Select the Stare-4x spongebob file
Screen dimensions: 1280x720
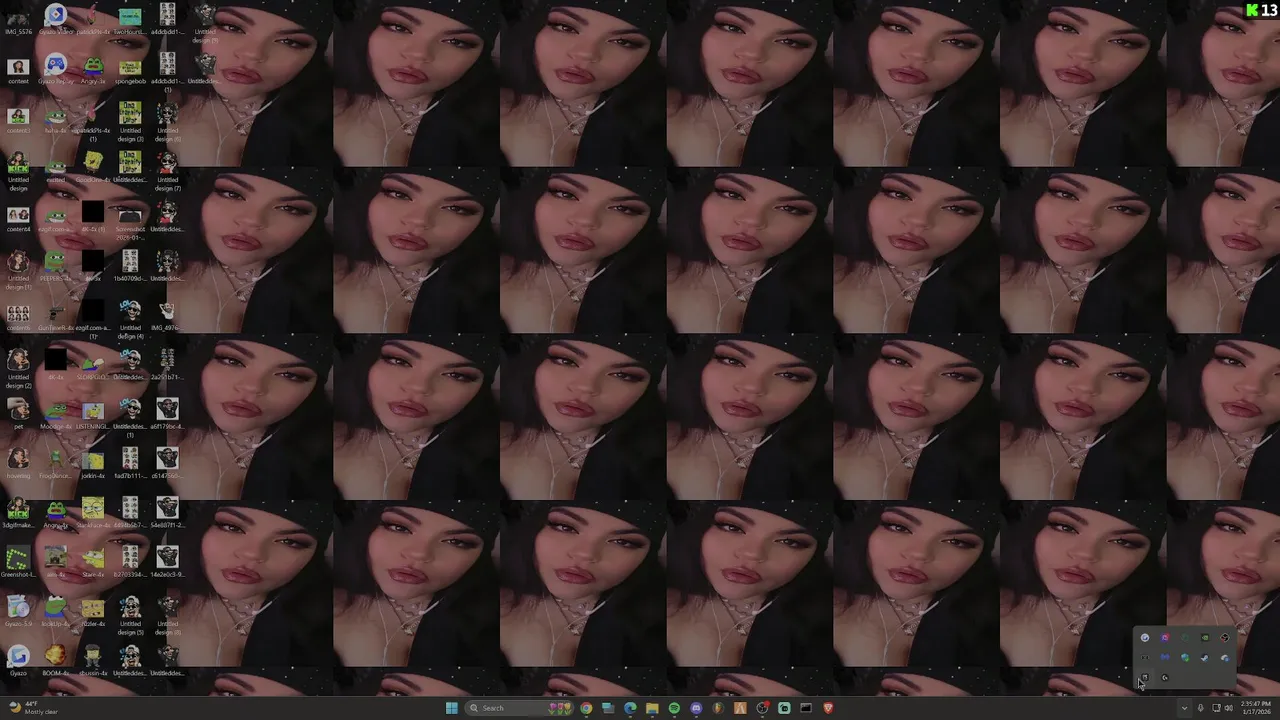click(x=93, y=561)
